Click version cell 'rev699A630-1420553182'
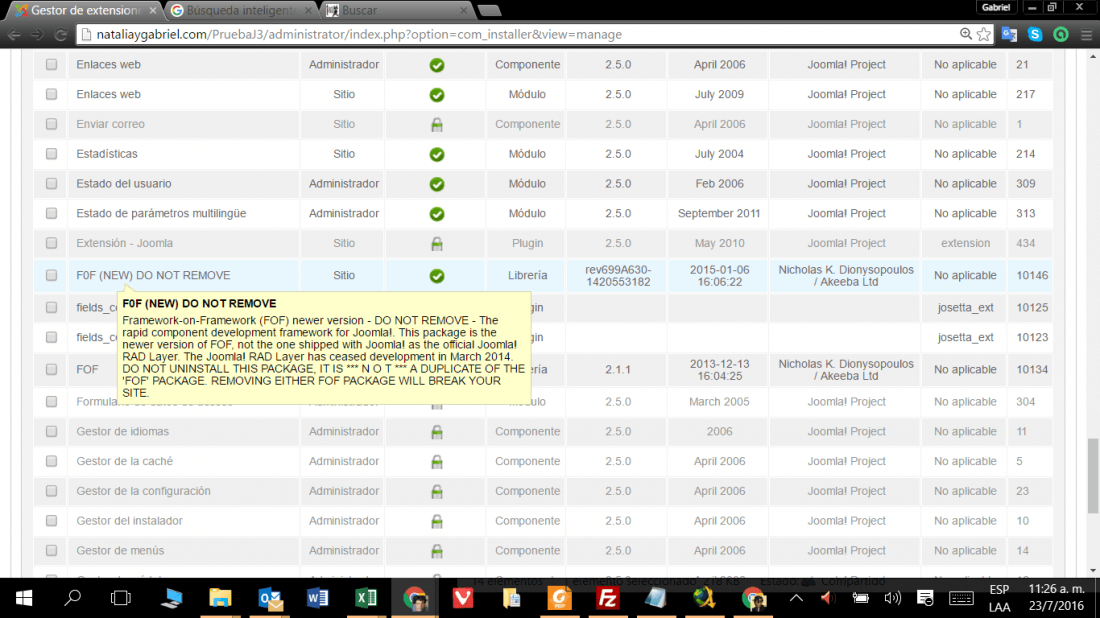 click(x=618, y=276)
